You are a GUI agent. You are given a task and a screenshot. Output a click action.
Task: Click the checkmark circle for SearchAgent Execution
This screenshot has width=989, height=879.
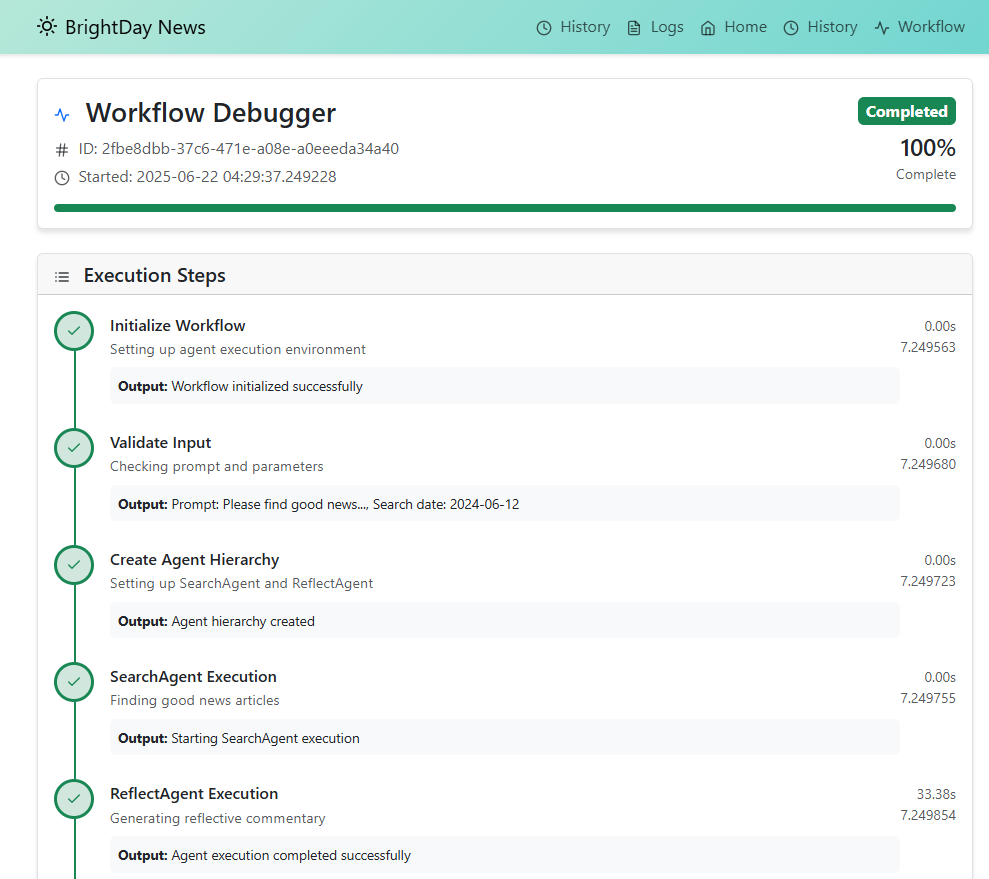click(74, 682)
